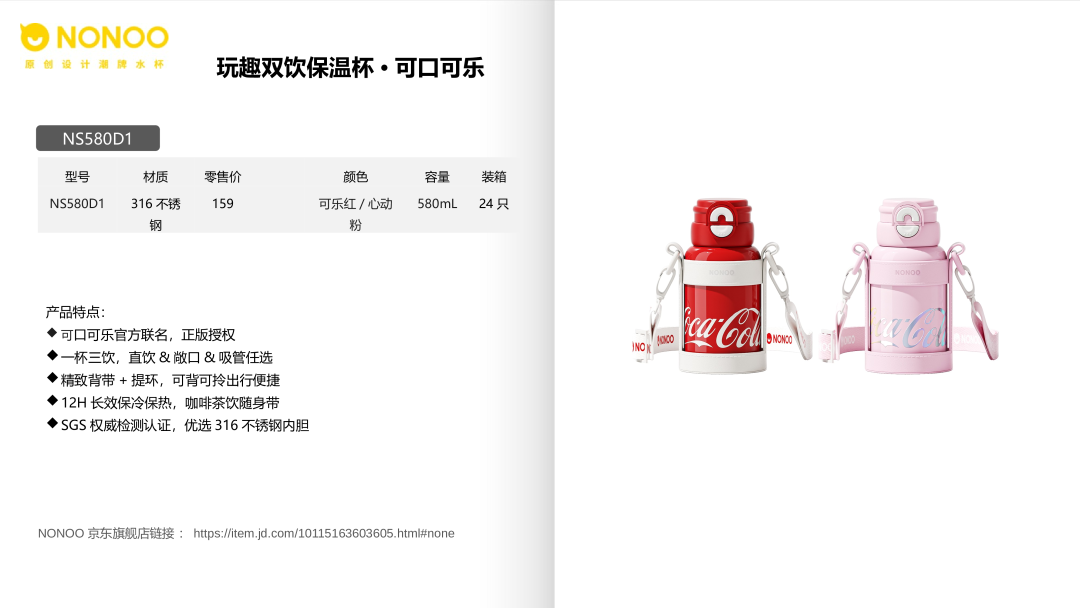
Task: Click the 型号 column header
Action: [x=77, y=177]
